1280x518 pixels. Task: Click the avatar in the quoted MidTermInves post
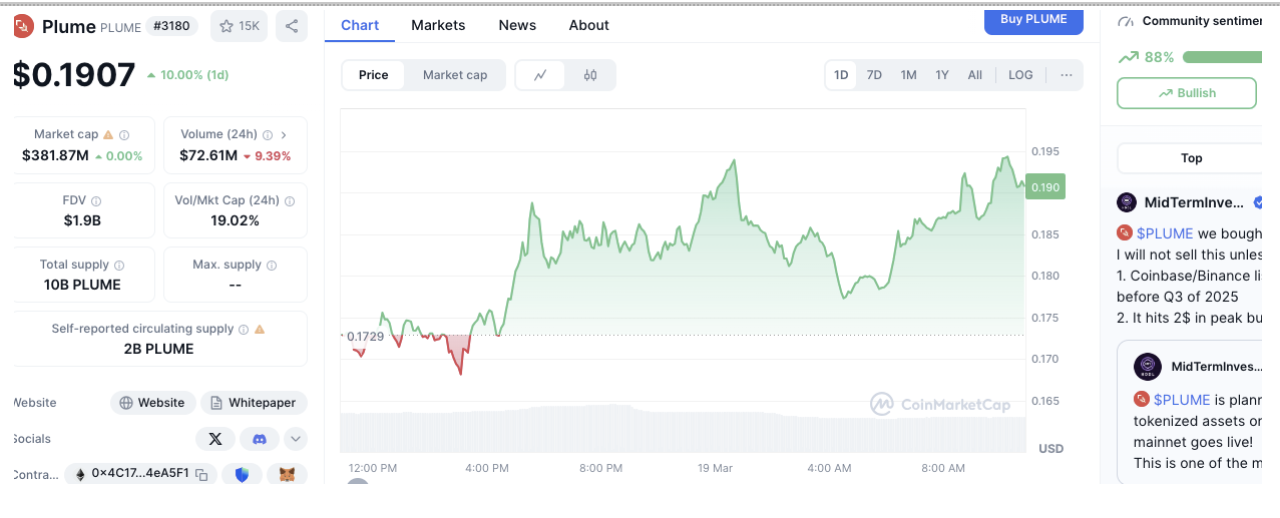coord(1147,366)
